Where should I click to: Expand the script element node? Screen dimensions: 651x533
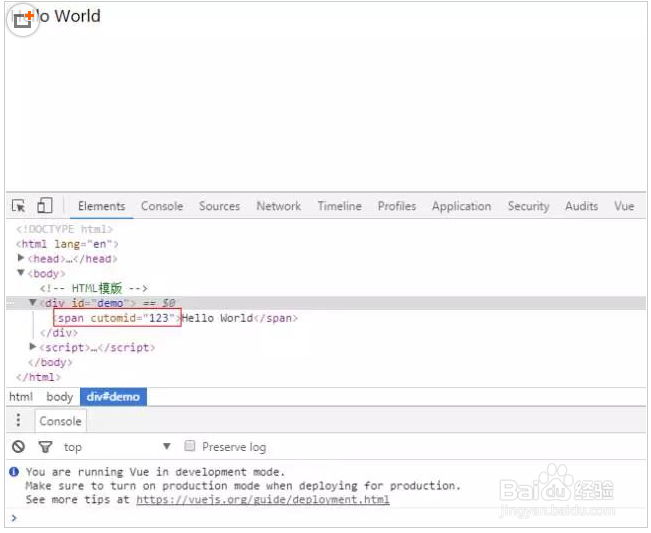pos(32,347)
